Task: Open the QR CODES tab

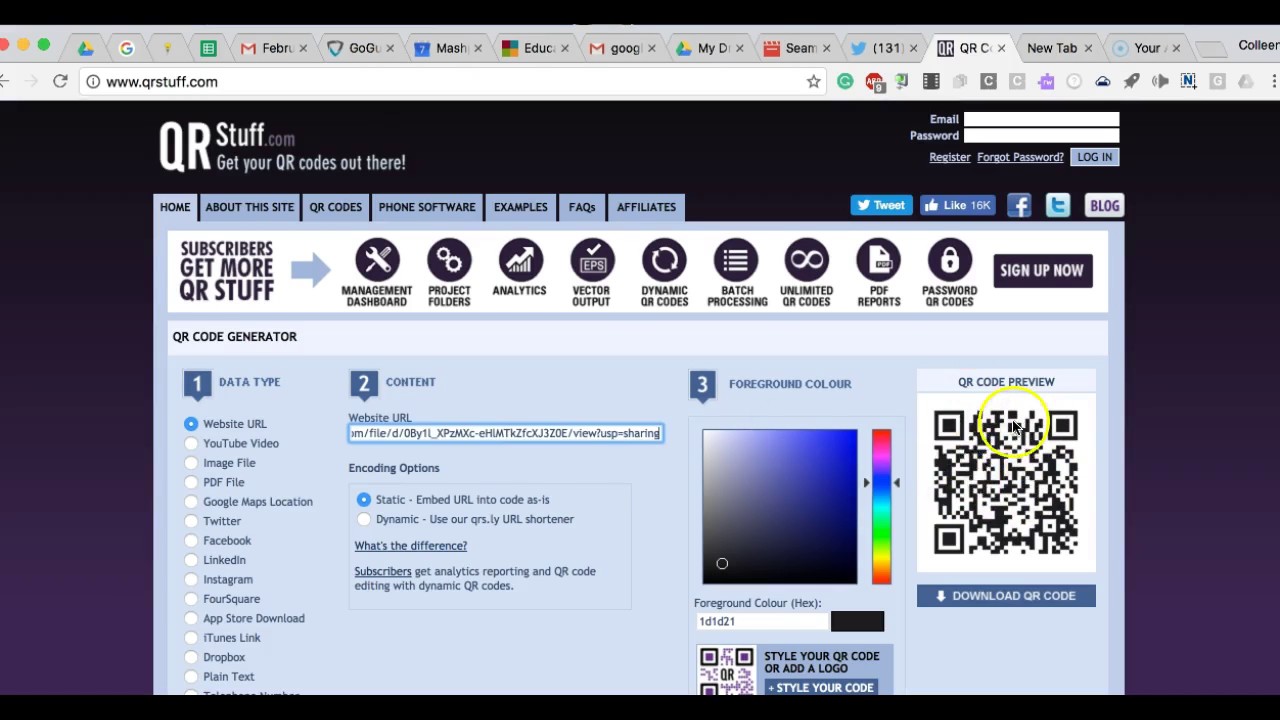Action: 336,207
